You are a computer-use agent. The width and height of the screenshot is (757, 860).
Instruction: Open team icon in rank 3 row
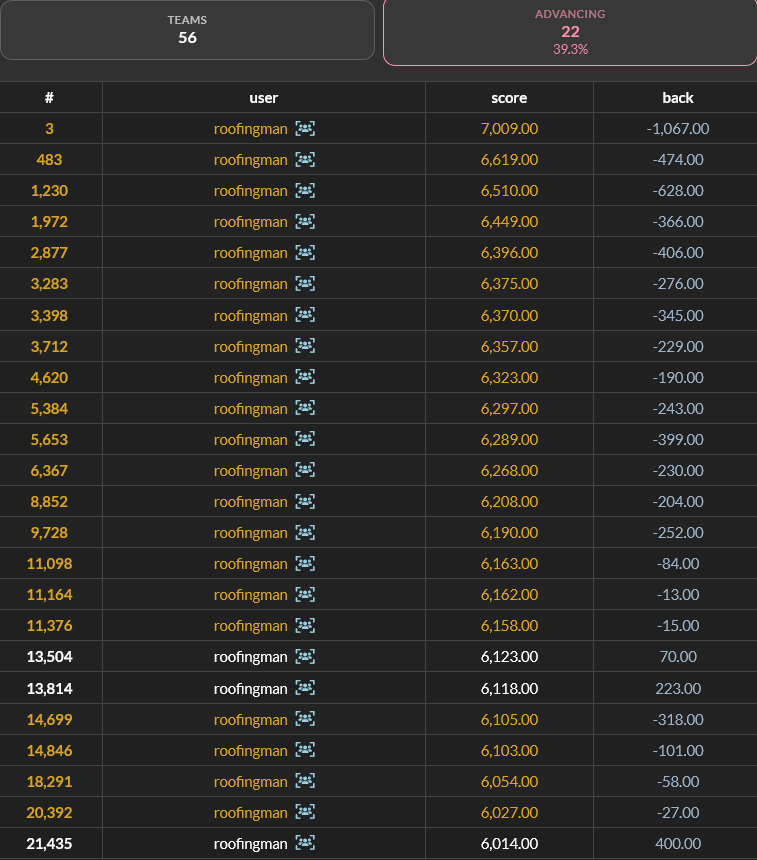point(305,128)
